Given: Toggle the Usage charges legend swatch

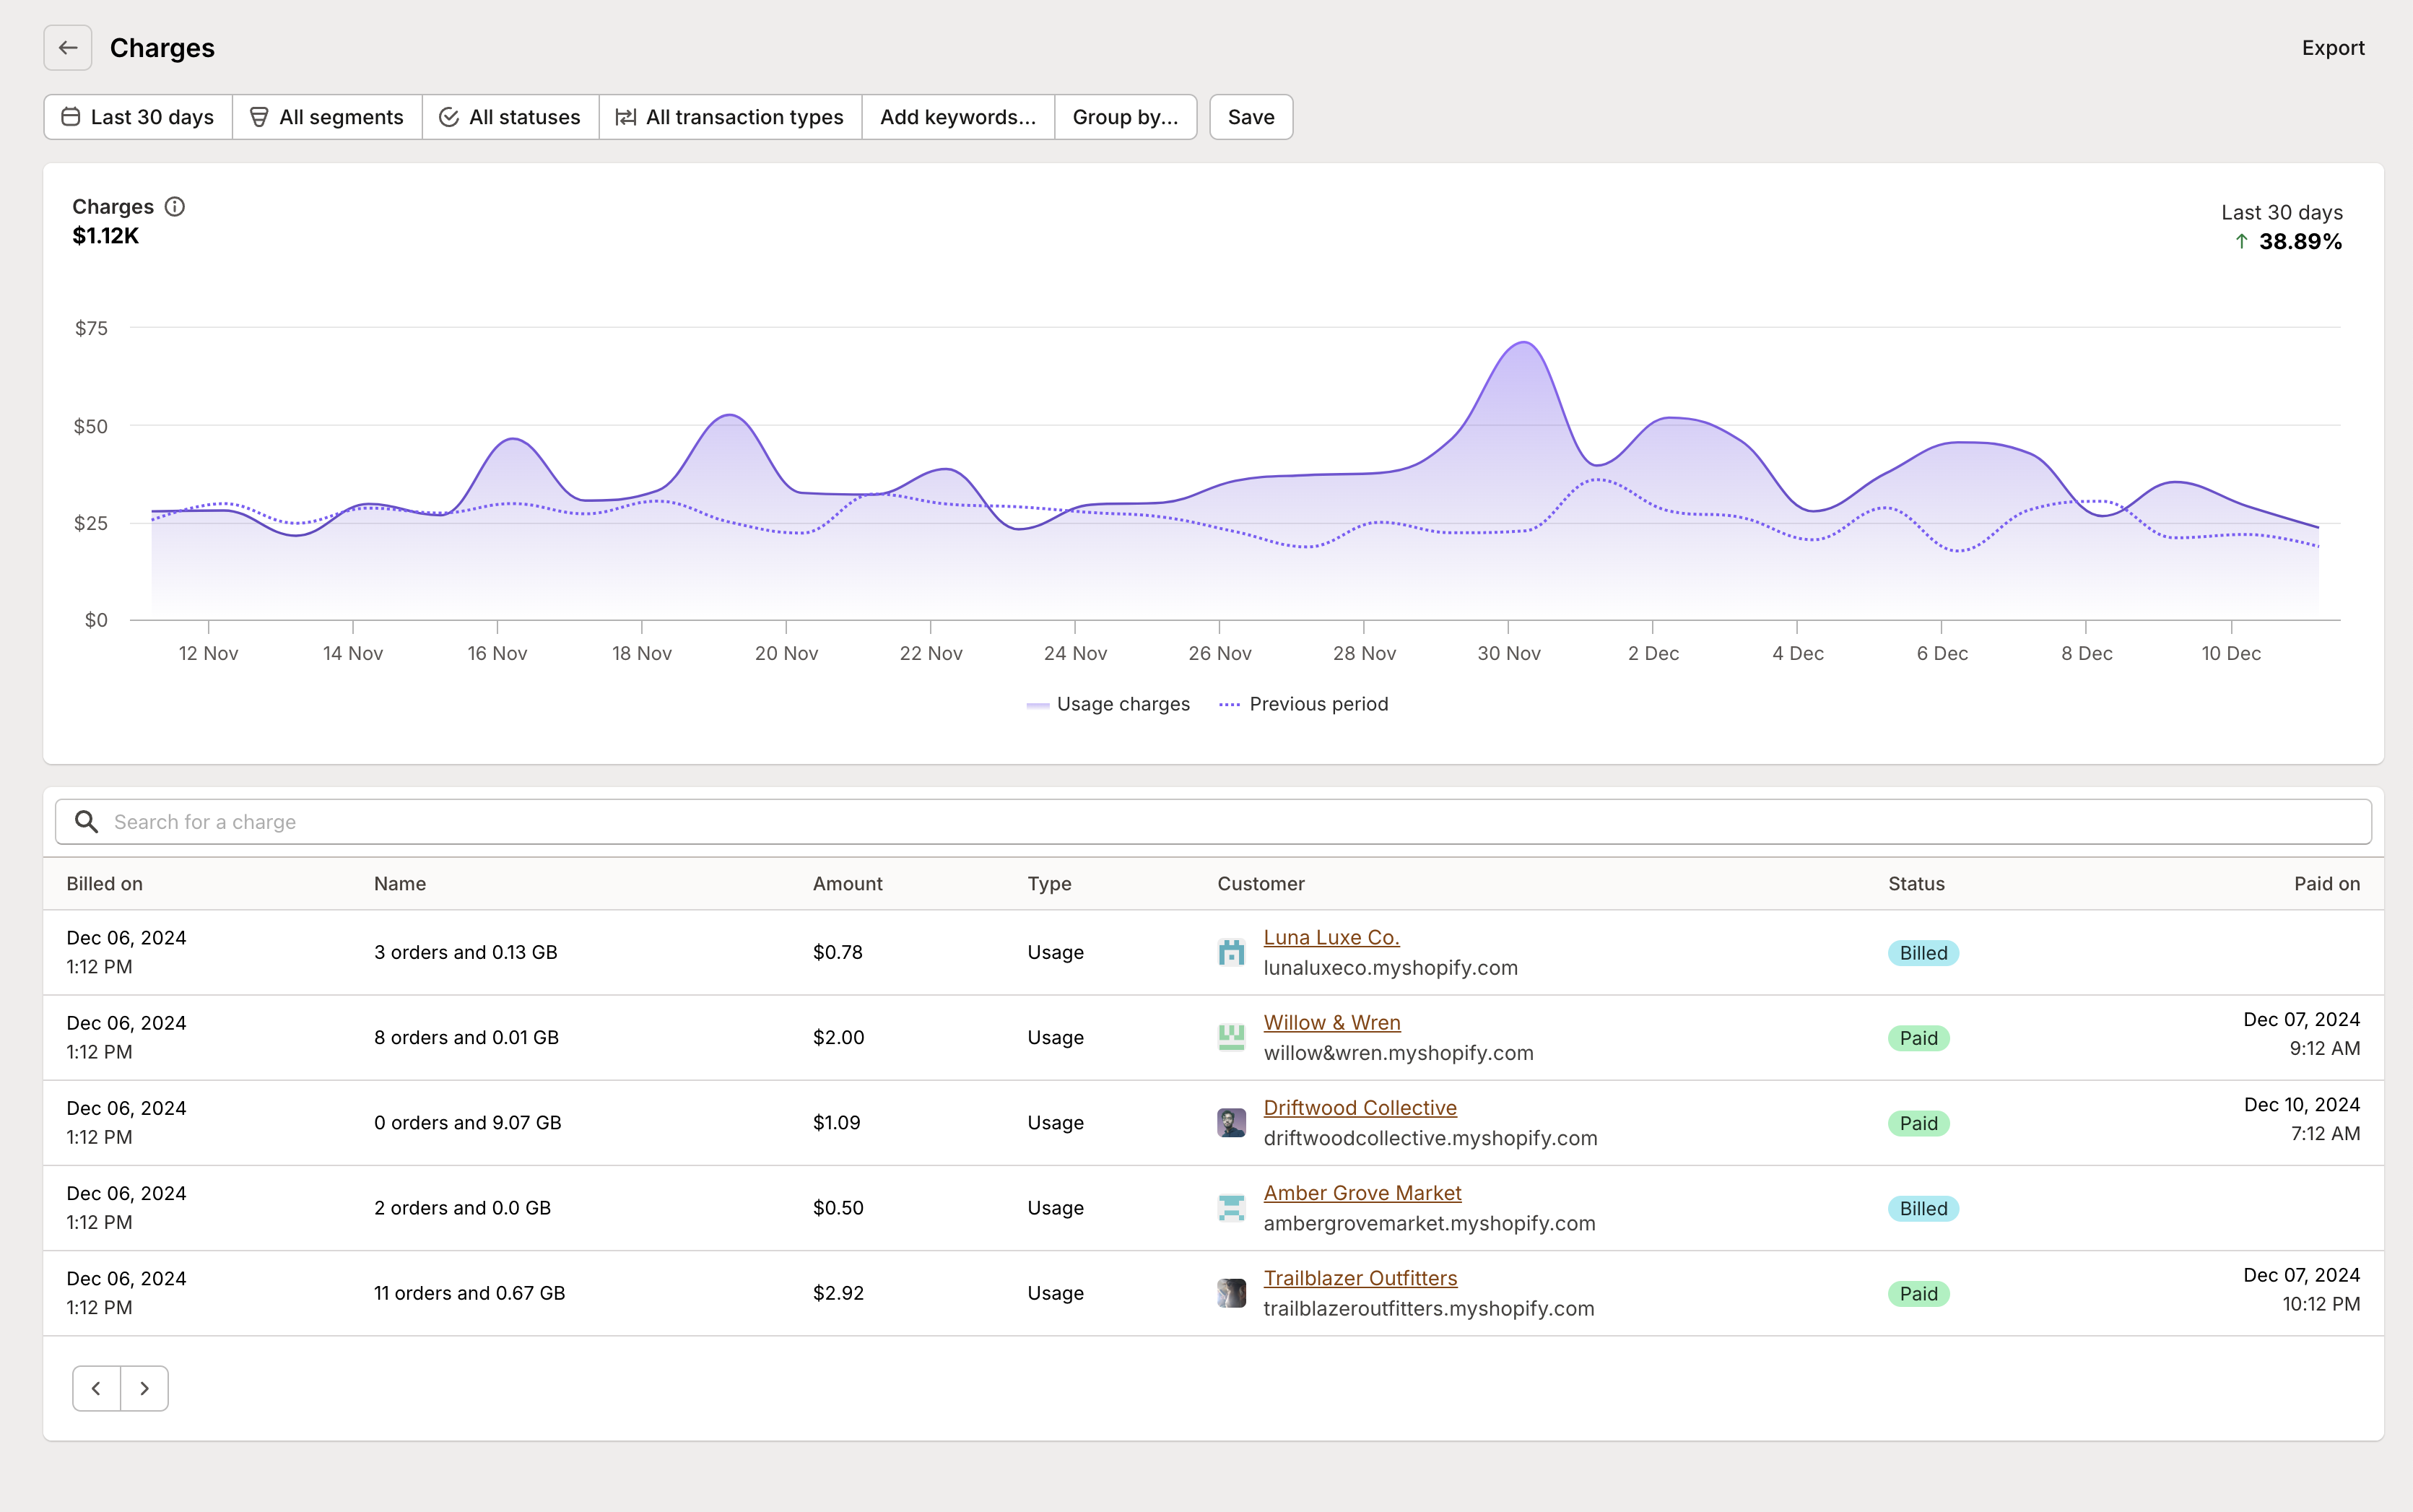Looking at the screenshot, I should tap(1038, 705).
